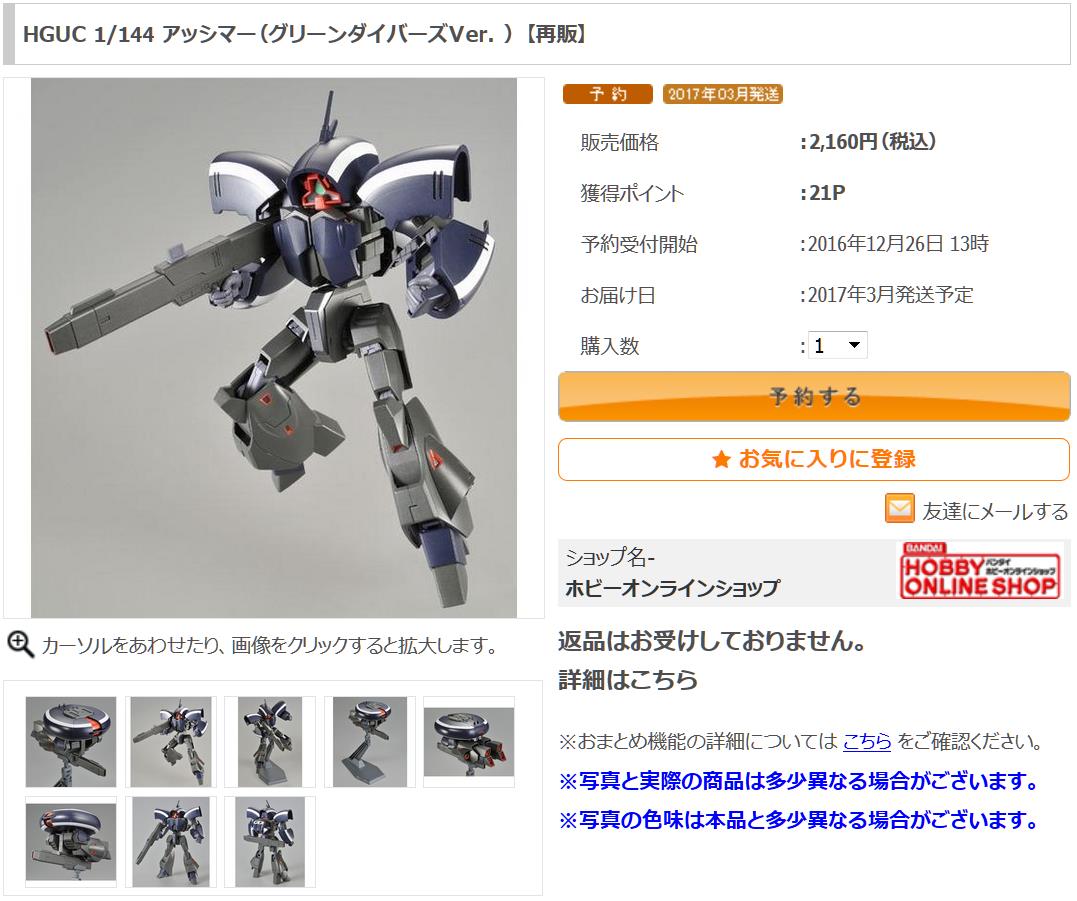Select fourth thumbnail of disc on display base

pos(370,742)
